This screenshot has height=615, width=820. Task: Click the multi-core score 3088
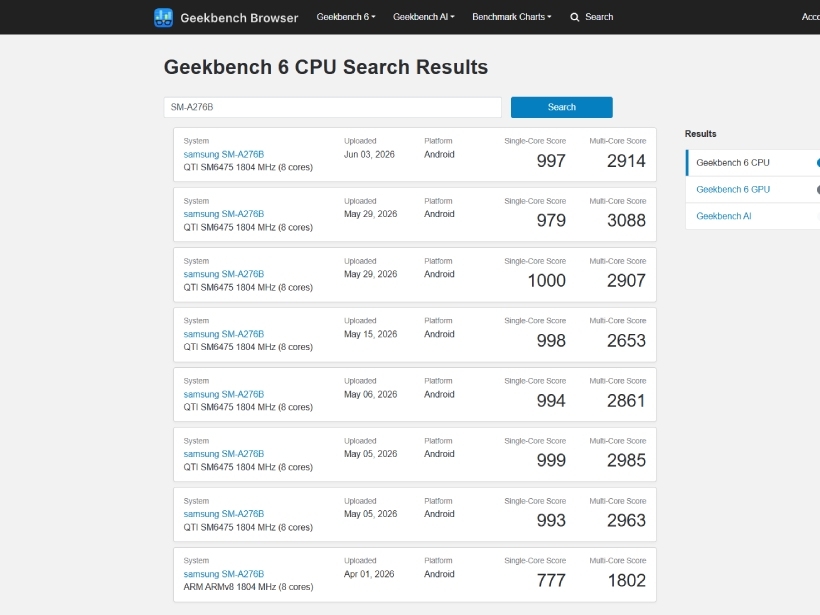[x=626, y=221]
